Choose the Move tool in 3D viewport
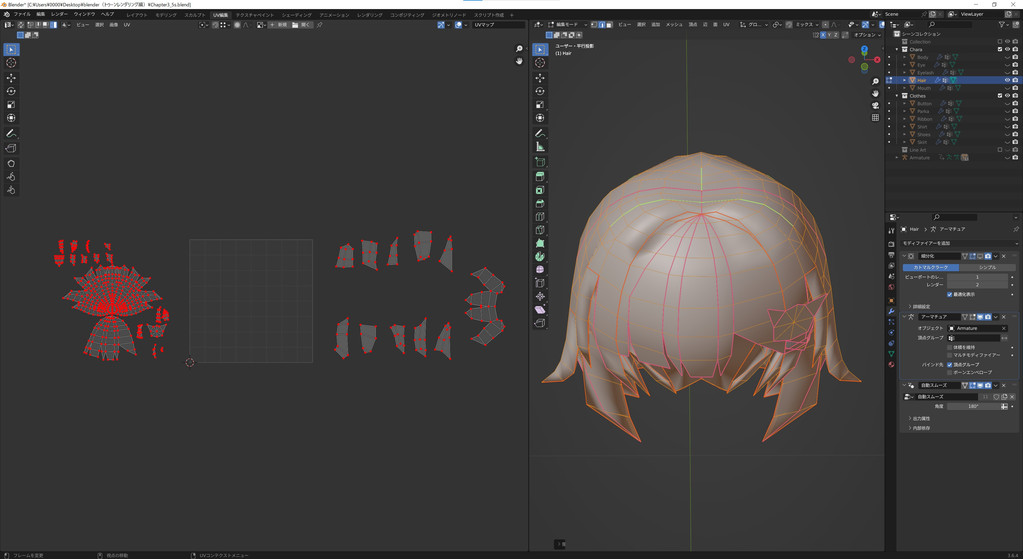 click(x=540, y=78)
